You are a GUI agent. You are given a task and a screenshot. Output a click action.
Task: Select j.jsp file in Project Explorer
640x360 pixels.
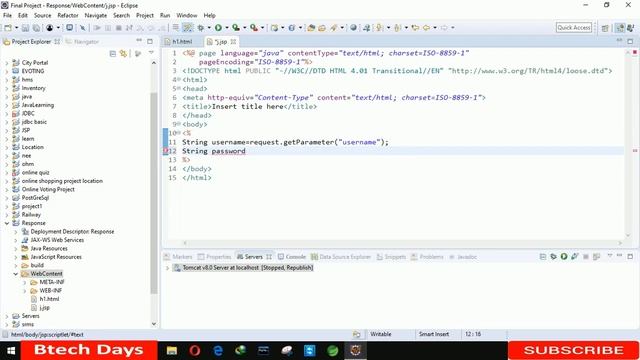click(44, 308)
